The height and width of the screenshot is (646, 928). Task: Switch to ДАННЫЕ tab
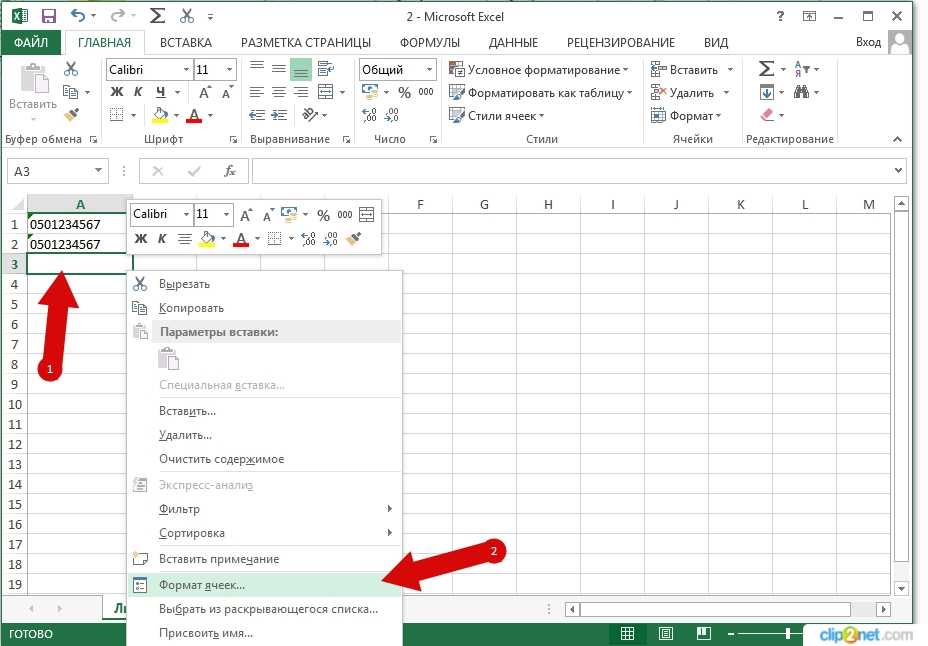tap(513, 43)
